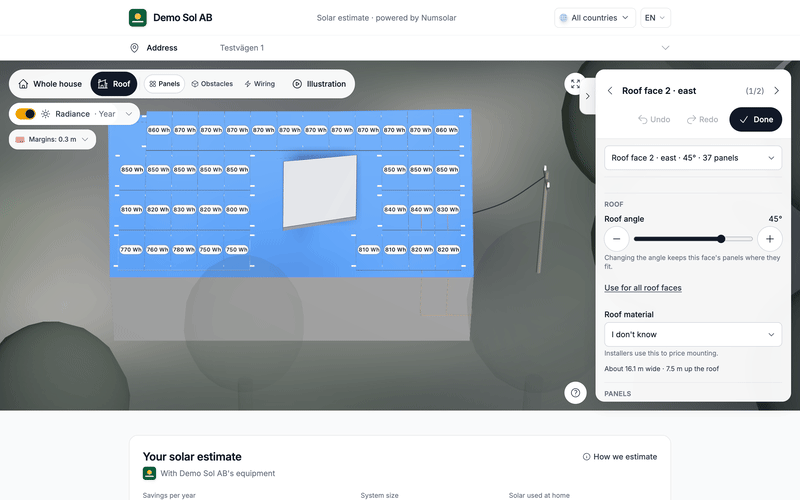Switch to the Whole house view
The height and width of the screenshot is (500, 800).
coord(50,84)
